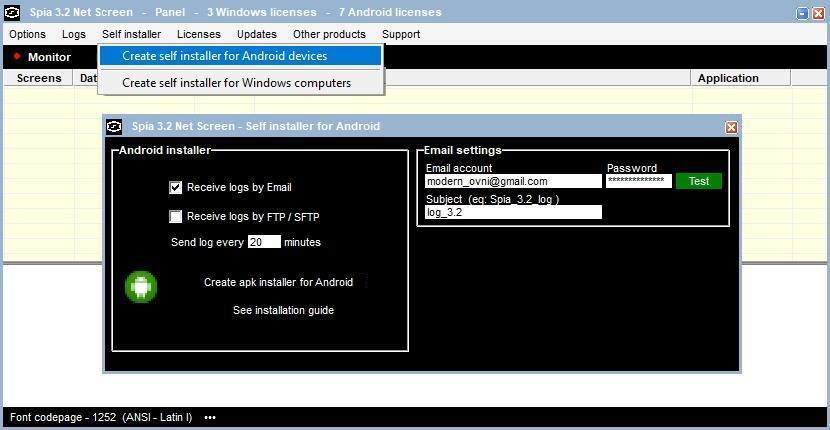Click the green Android robot icon
This screenshot has width=830, height=430.
[x=141, y=286]
